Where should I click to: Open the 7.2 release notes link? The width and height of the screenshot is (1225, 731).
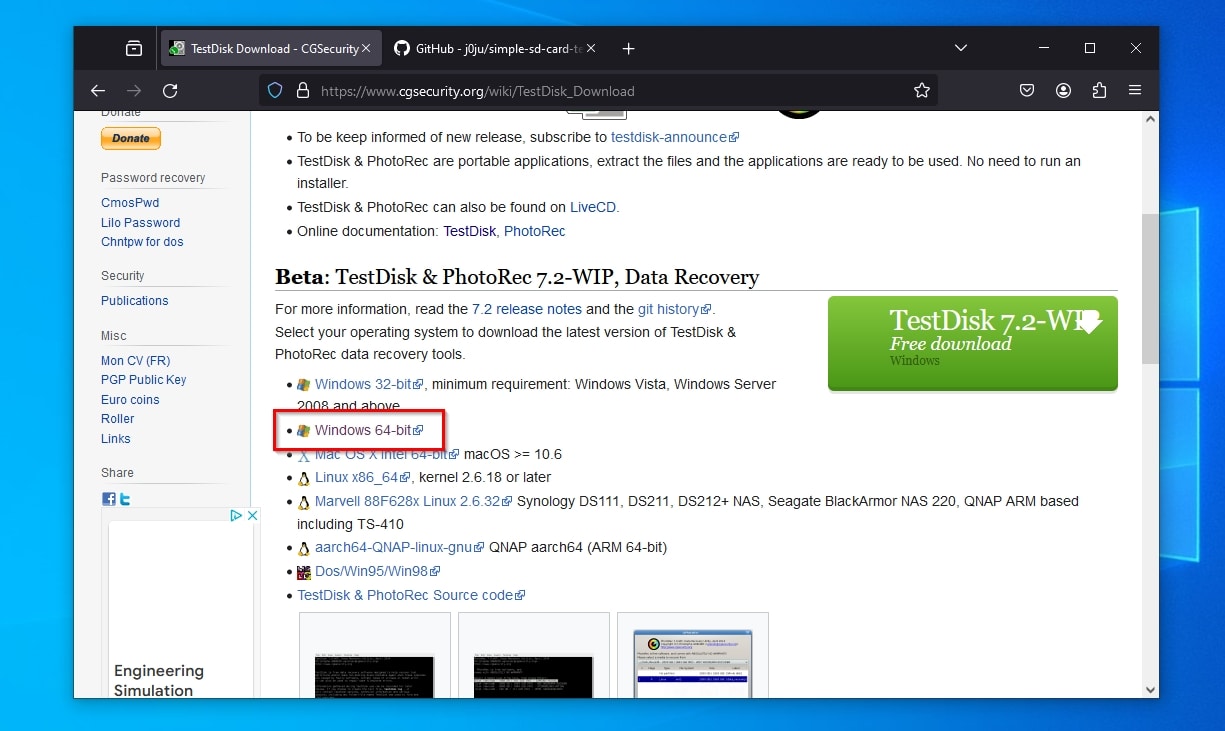coord(527,309)
